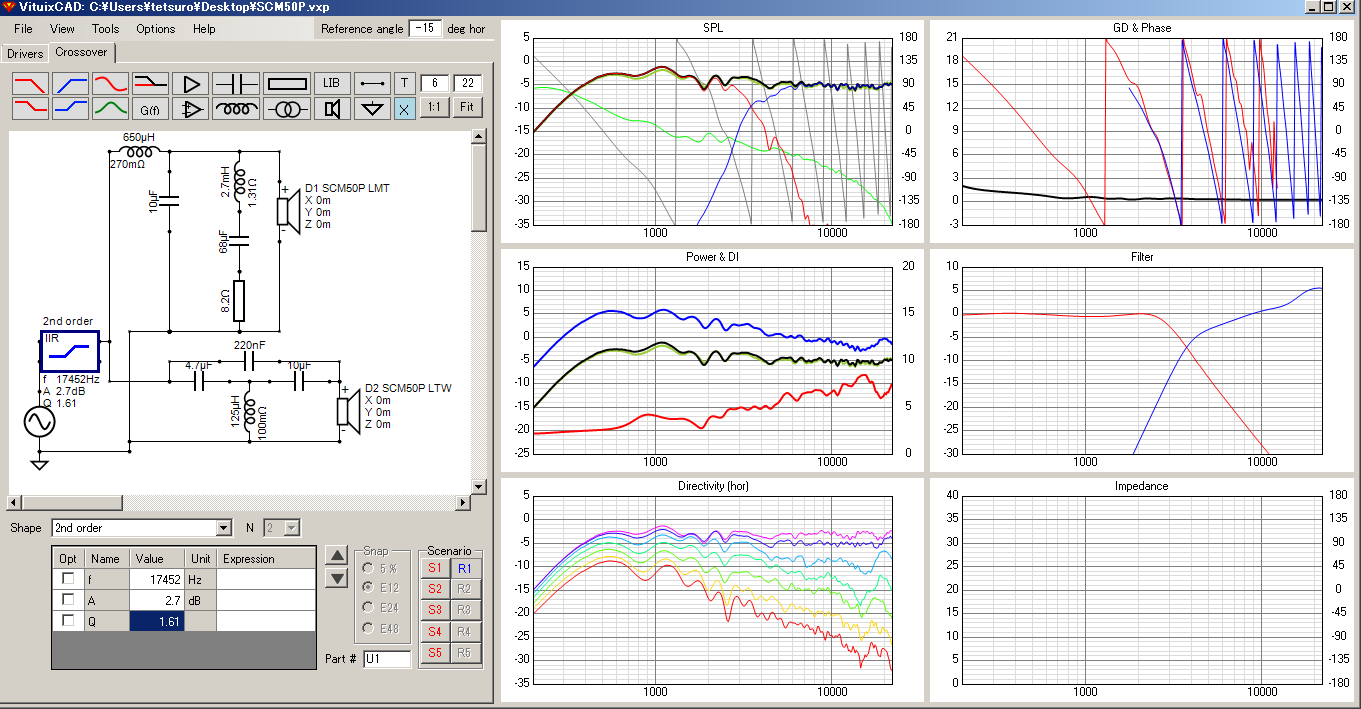This screenshot has height=709, width=1361.
Task: Insert a G(f) transfer function block
Action: pyautogui.click(x=150, y=108)
